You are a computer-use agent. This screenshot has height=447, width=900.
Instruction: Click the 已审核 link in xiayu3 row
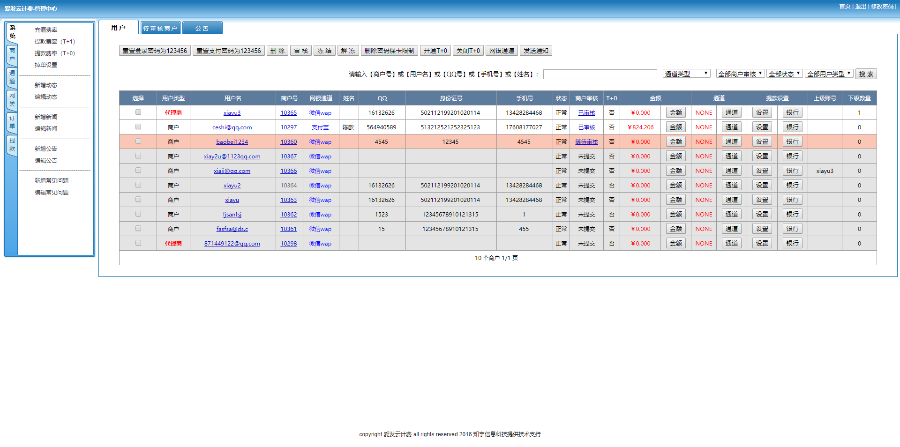coord(586,112)
